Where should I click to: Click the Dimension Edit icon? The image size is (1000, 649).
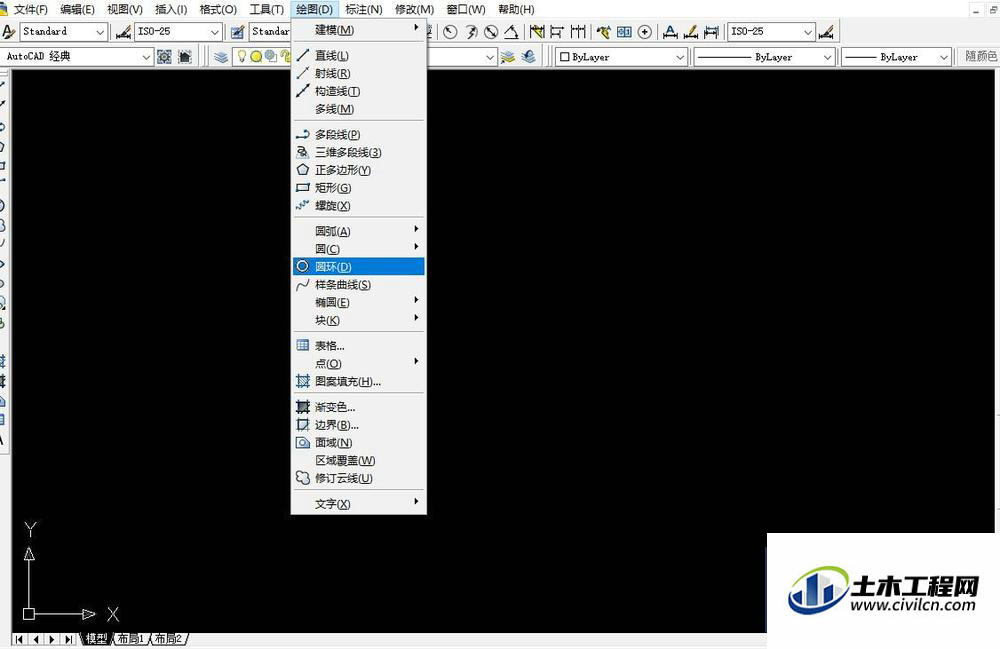(670, 32)
